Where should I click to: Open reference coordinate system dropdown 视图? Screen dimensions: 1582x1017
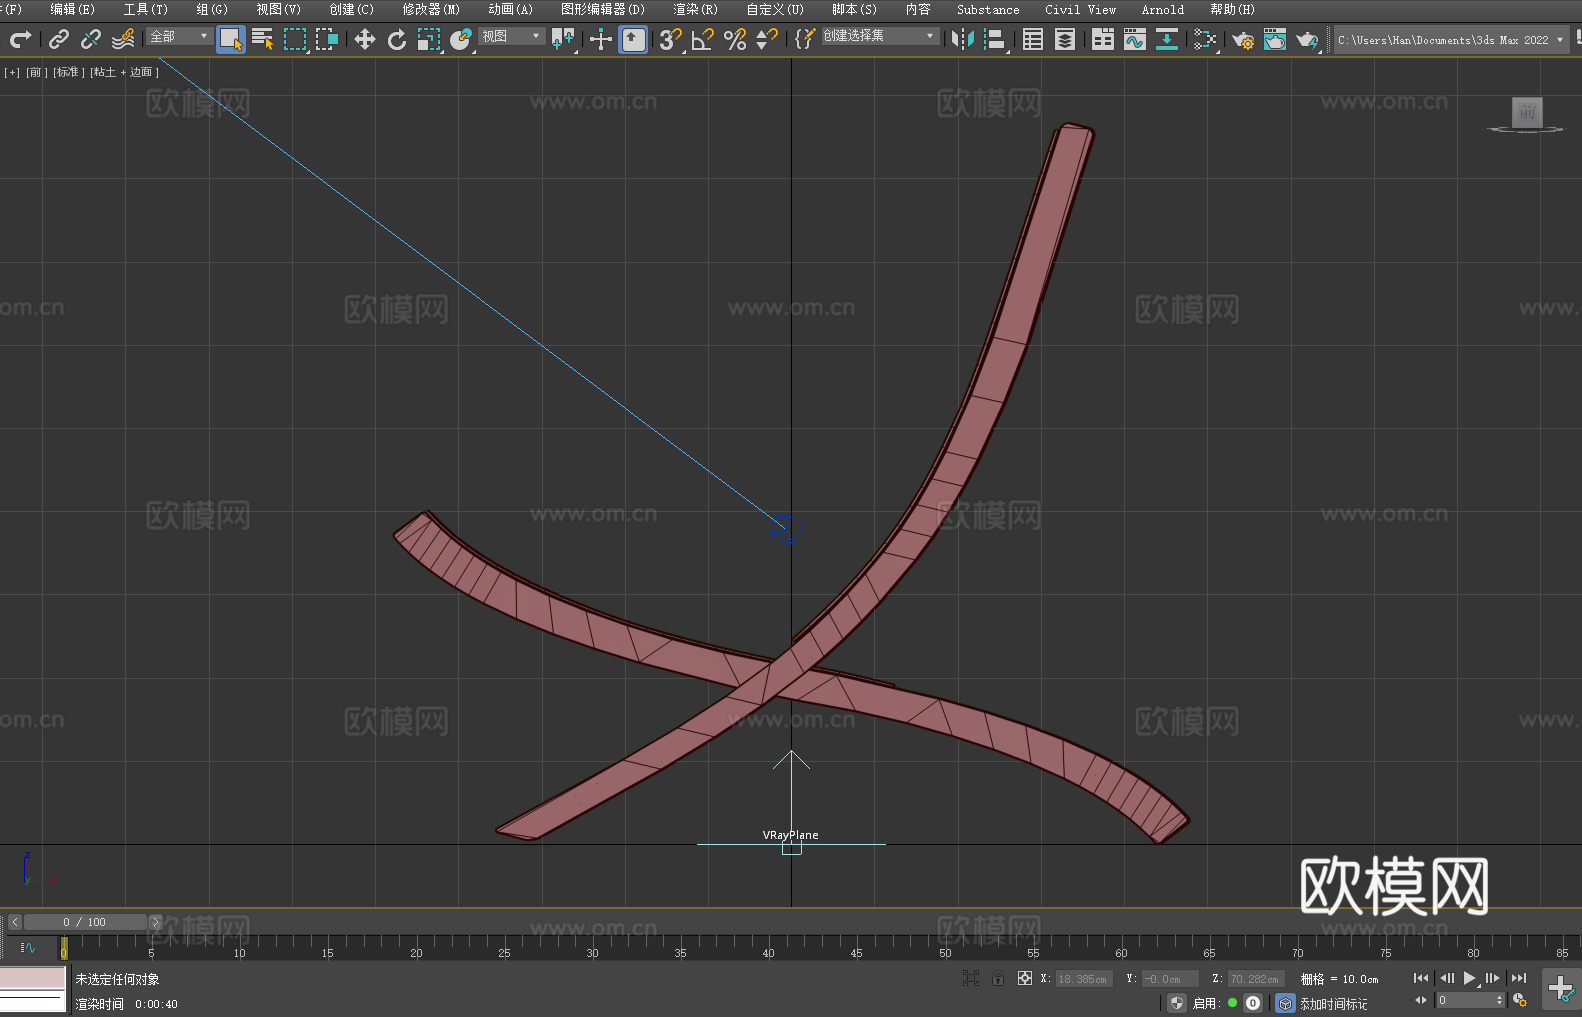point(511,36)
